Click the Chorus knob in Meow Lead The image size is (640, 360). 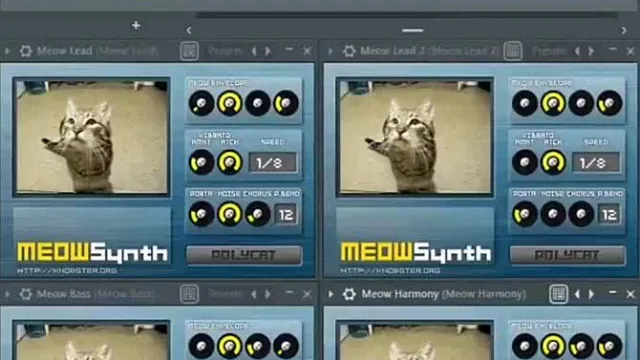[258, 214]
